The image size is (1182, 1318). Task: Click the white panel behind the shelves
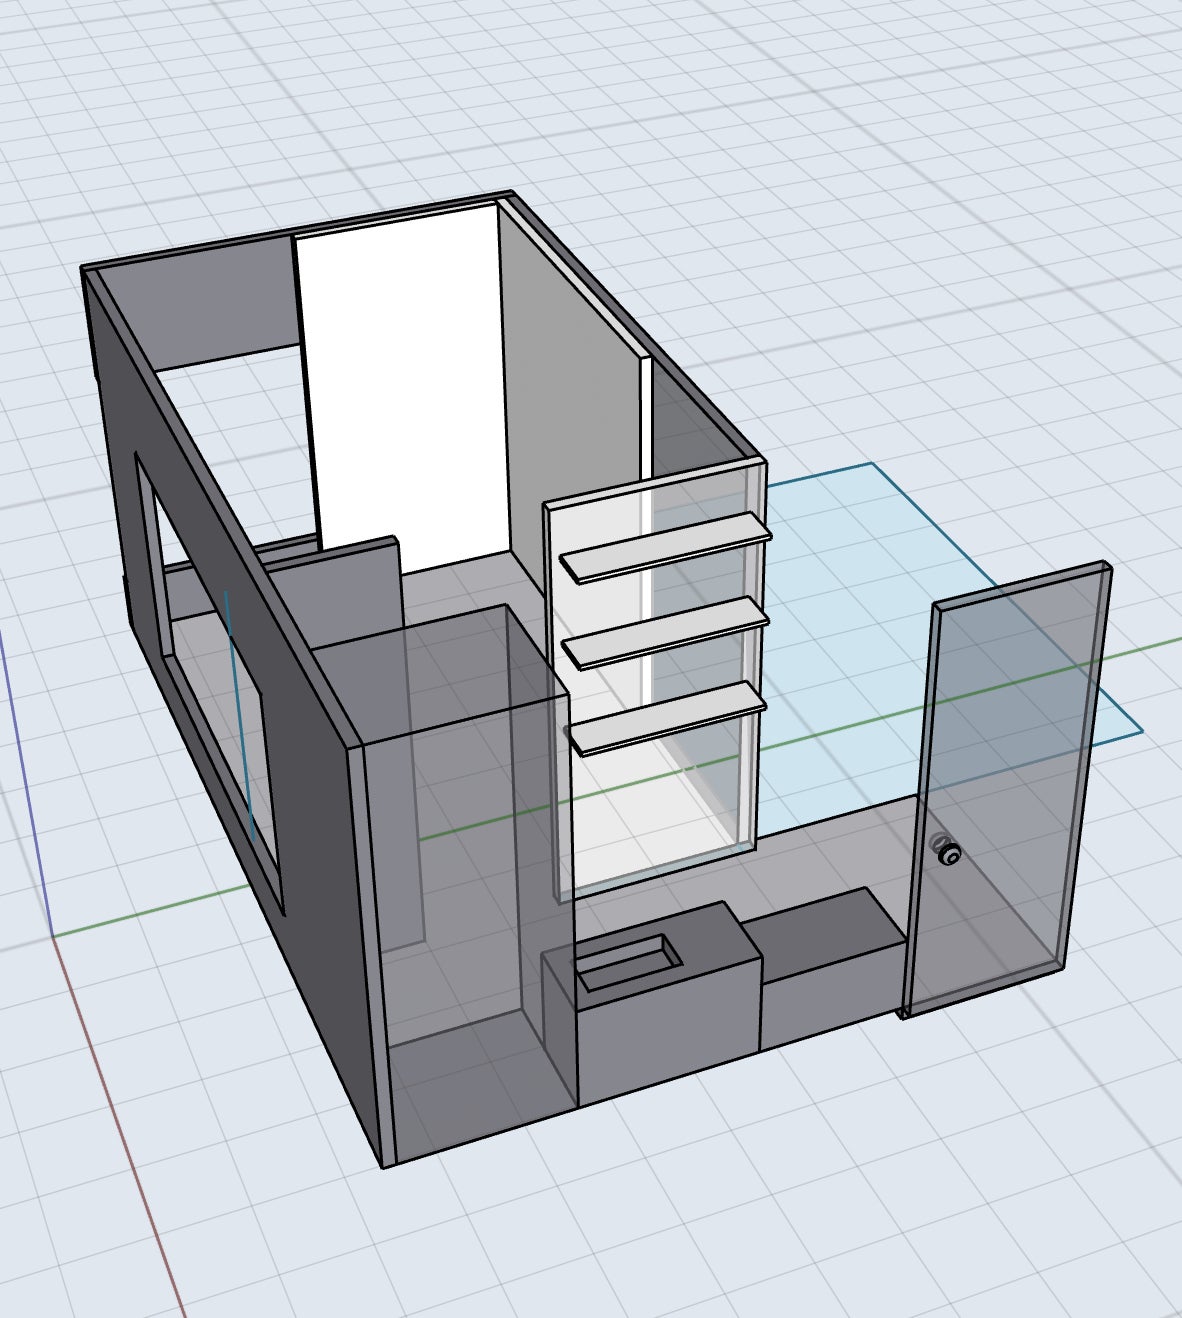click(x=600, y=800)
